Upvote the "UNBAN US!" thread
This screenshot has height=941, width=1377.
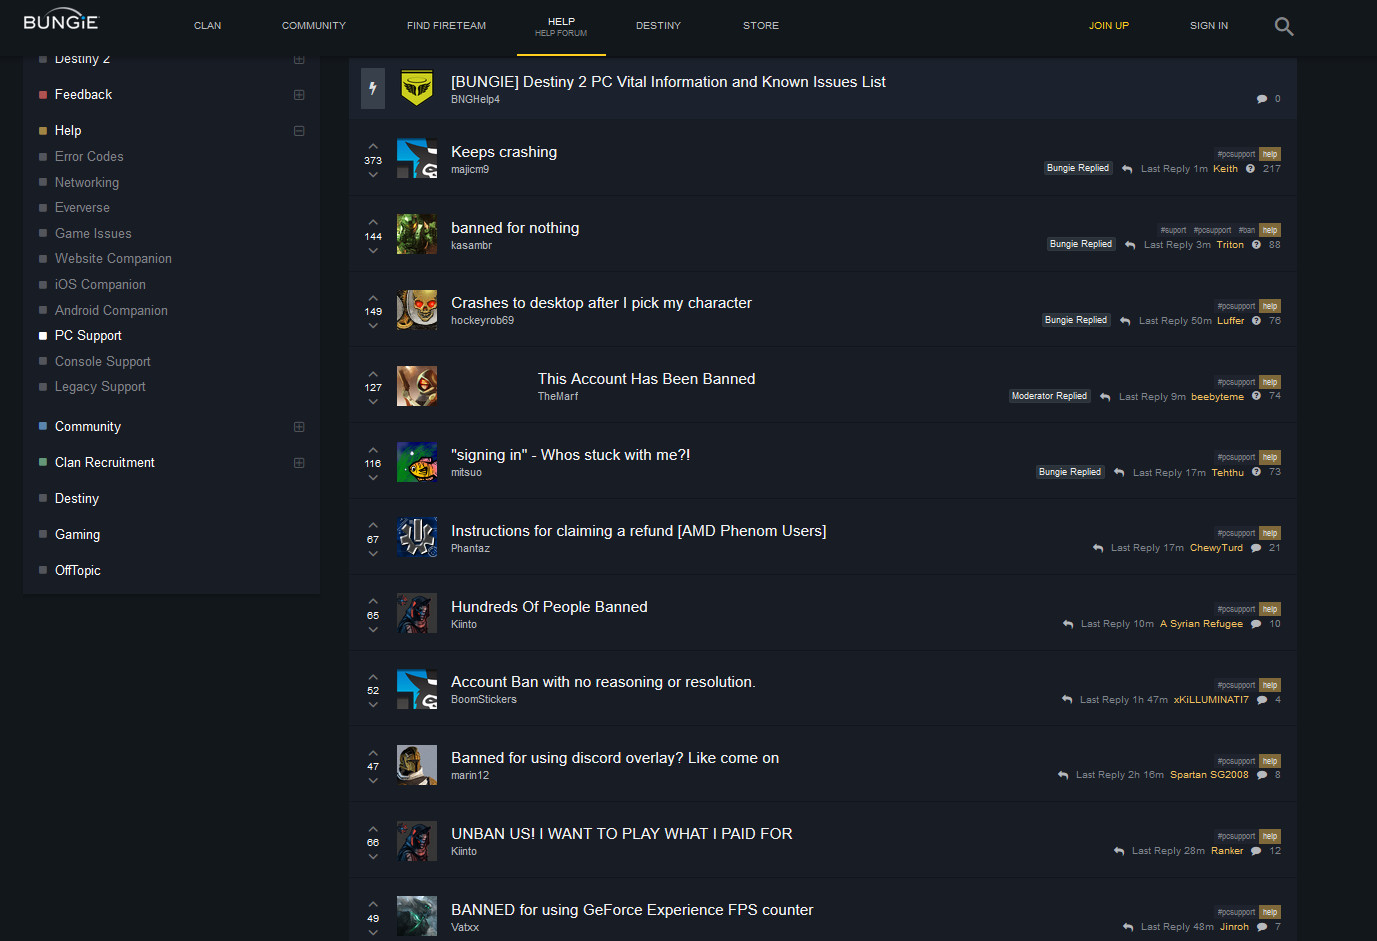coord(373,829)
